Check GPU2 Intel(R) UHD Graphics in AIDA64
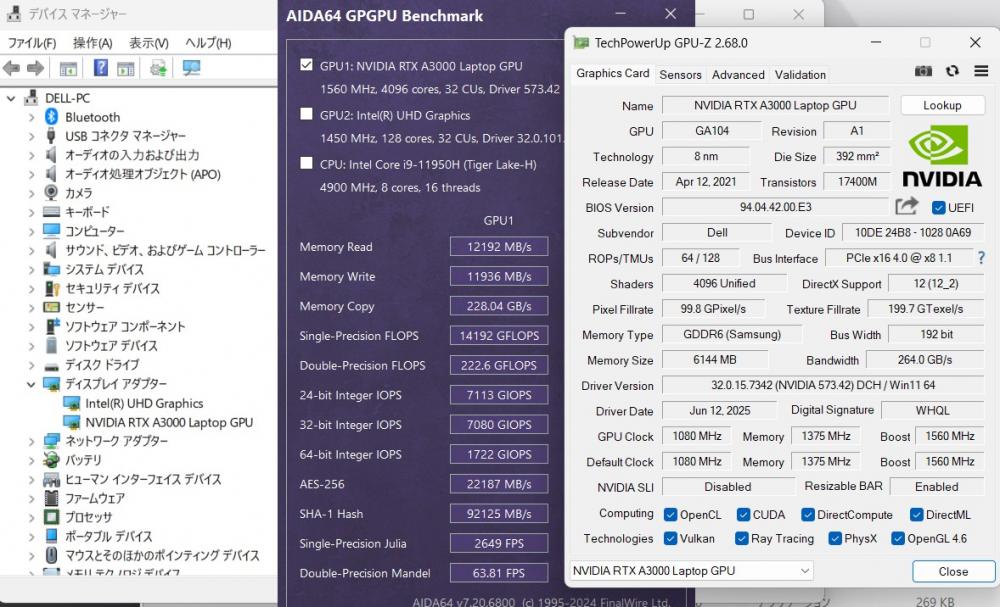1000x607 pixels. [306, 114]
